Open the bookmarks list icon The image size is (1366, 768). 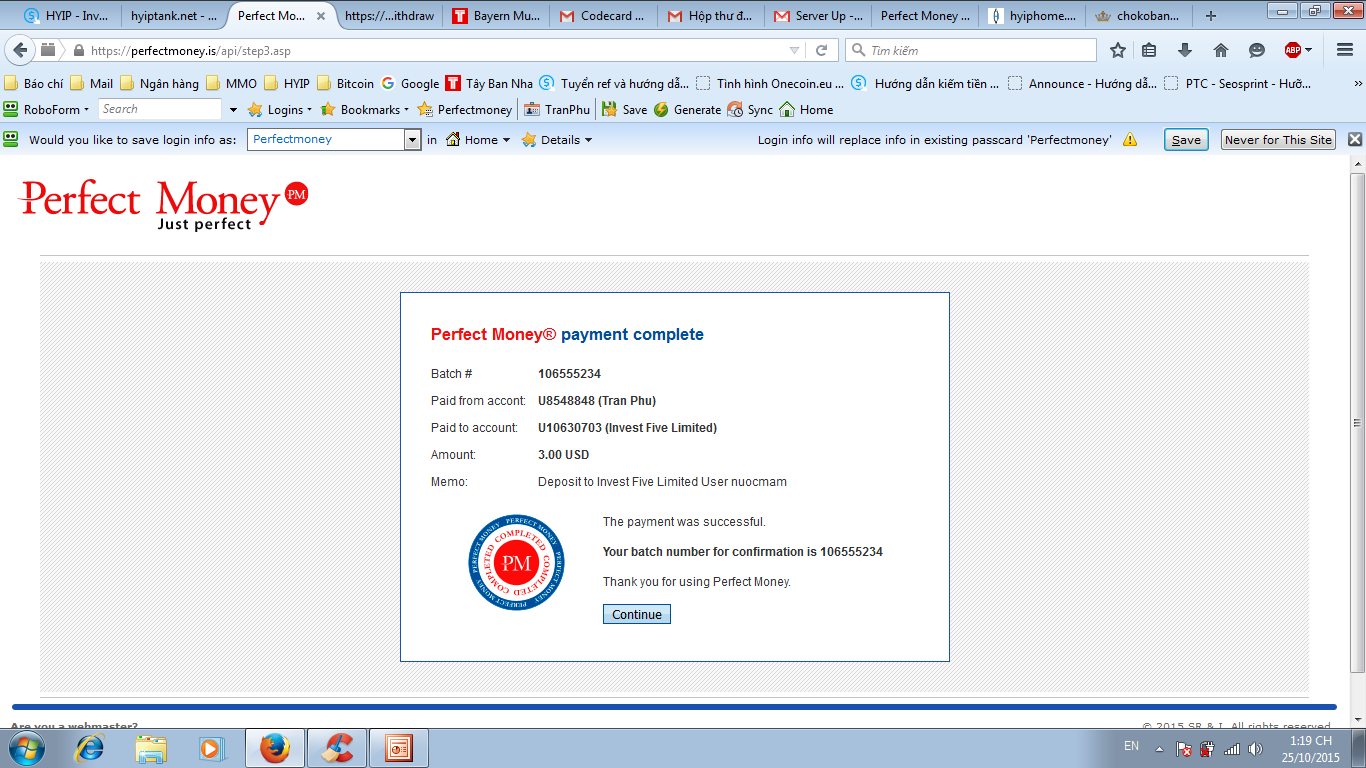1150,50
